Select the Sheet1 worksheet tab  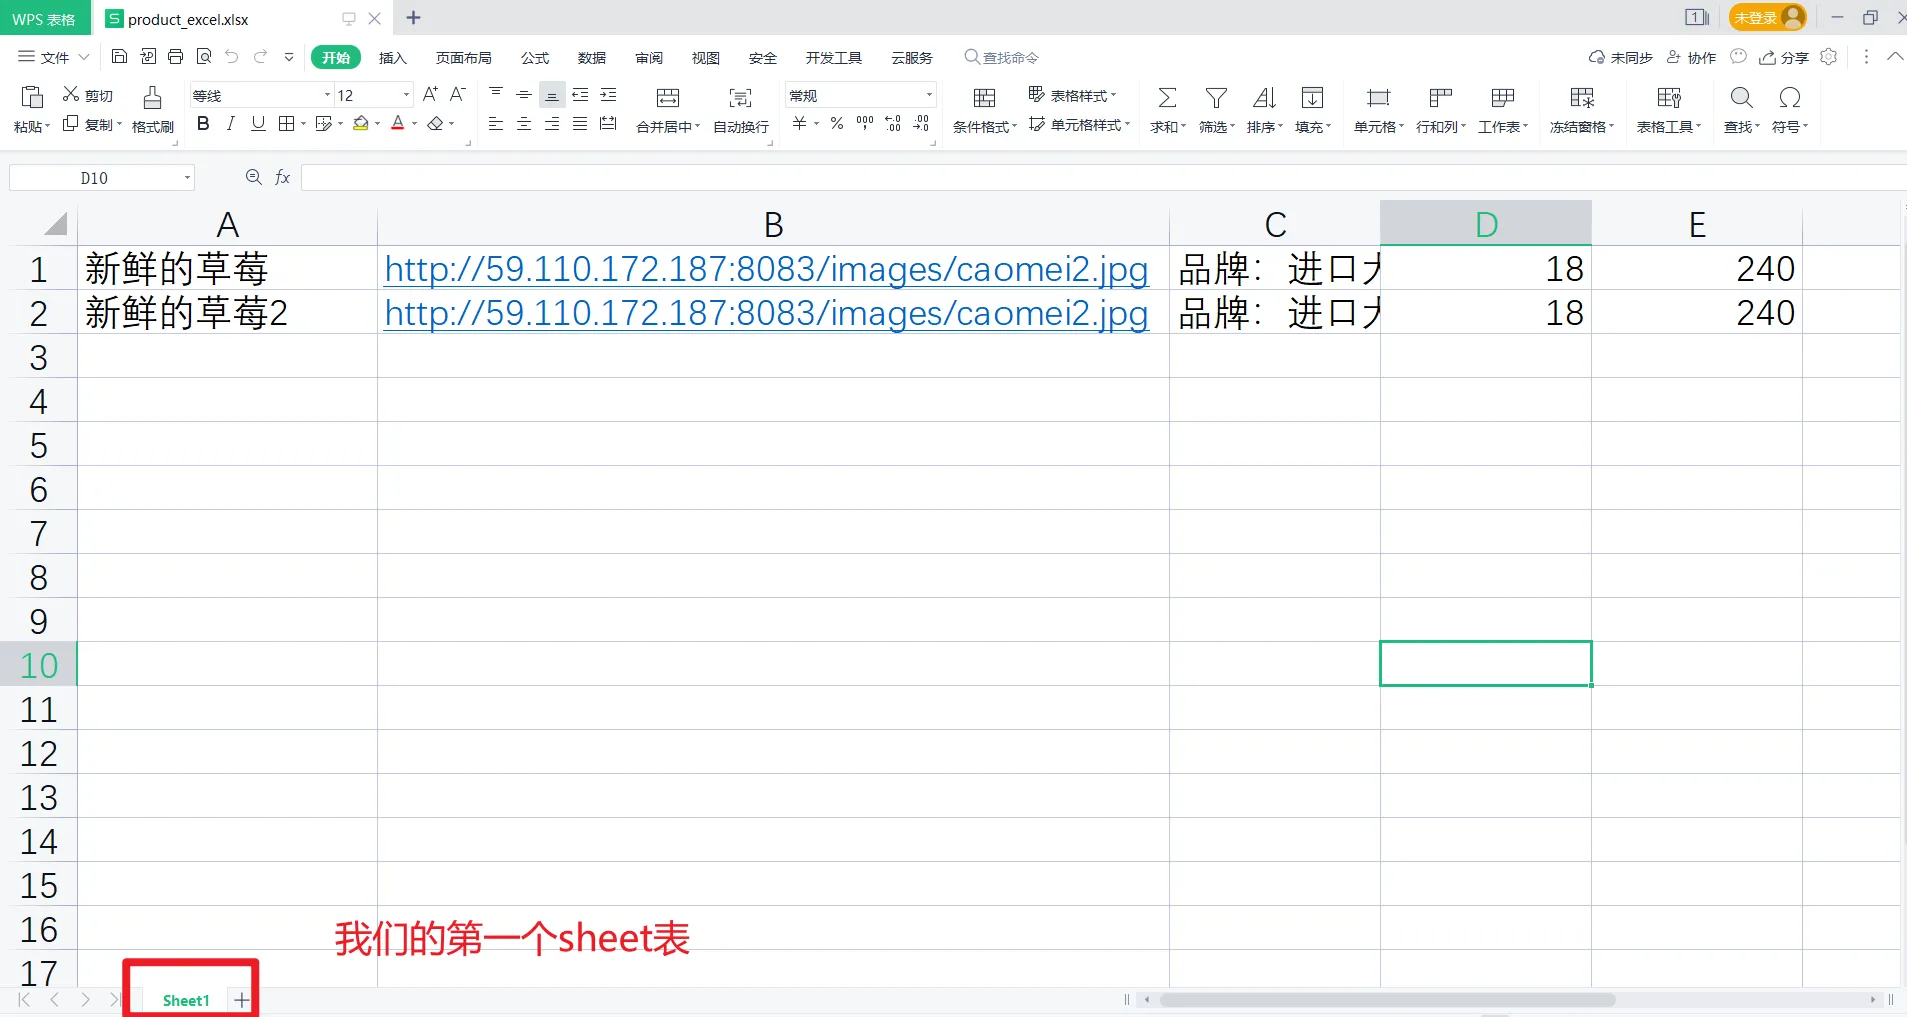186,1000
